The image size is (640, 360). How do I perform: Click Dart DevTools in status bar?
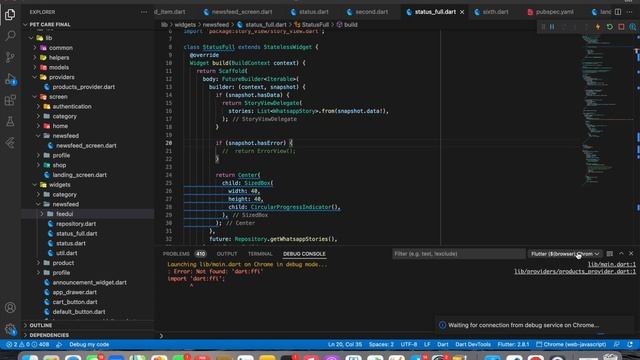[x=473, y=344]
